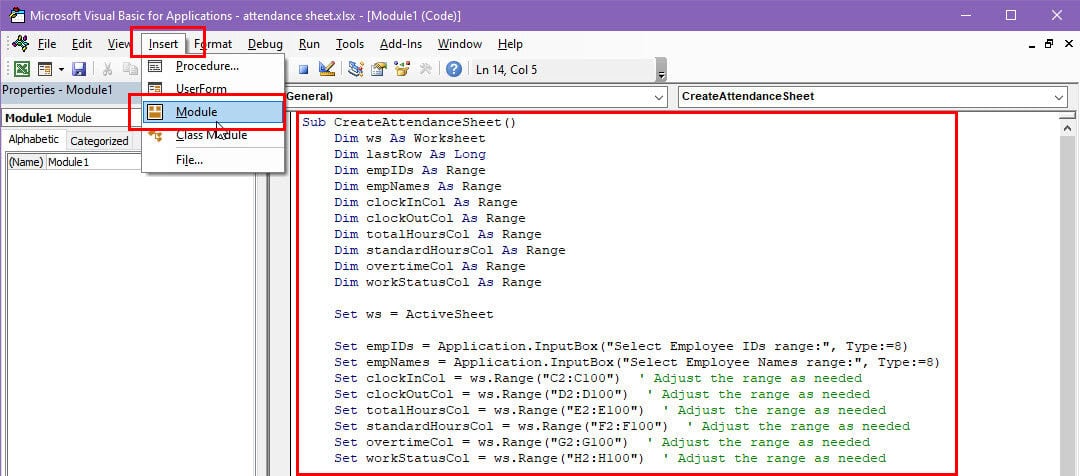Open the Tools menu

pos(350,44)
